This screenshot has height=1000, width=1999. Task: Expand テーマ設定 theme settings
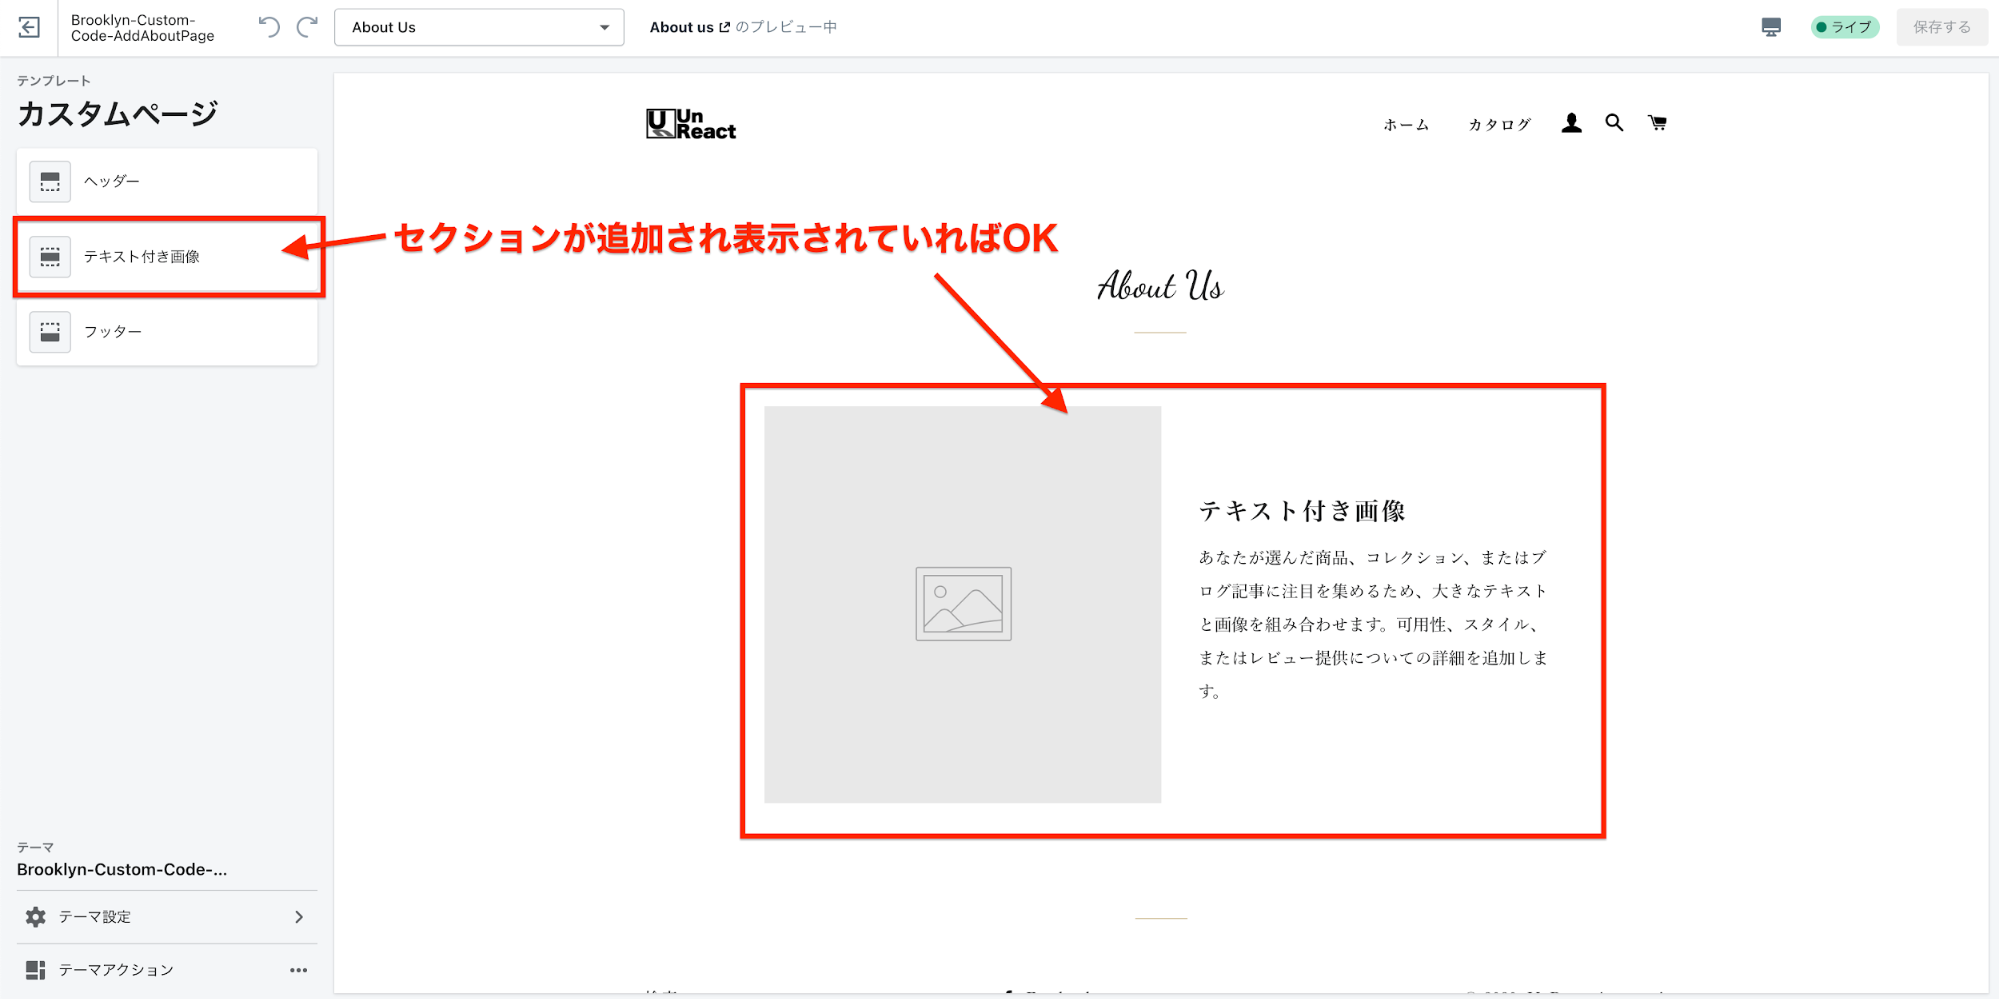click(x=167, y=917)
